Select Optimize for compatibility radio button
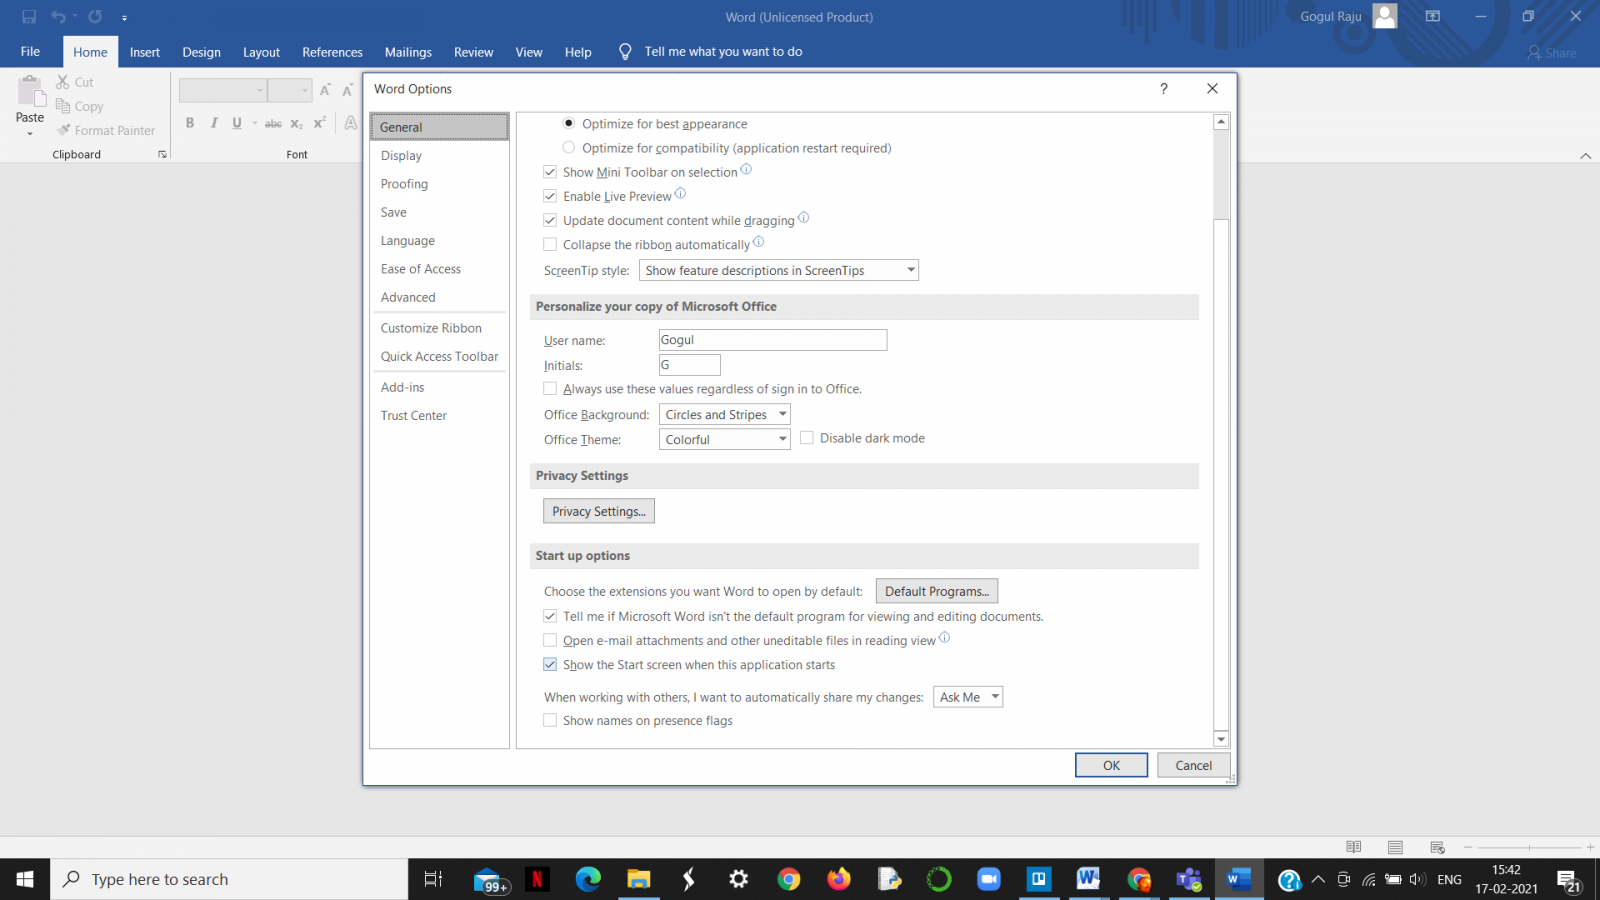The image size is (1600, 900). tap(568, 147)
